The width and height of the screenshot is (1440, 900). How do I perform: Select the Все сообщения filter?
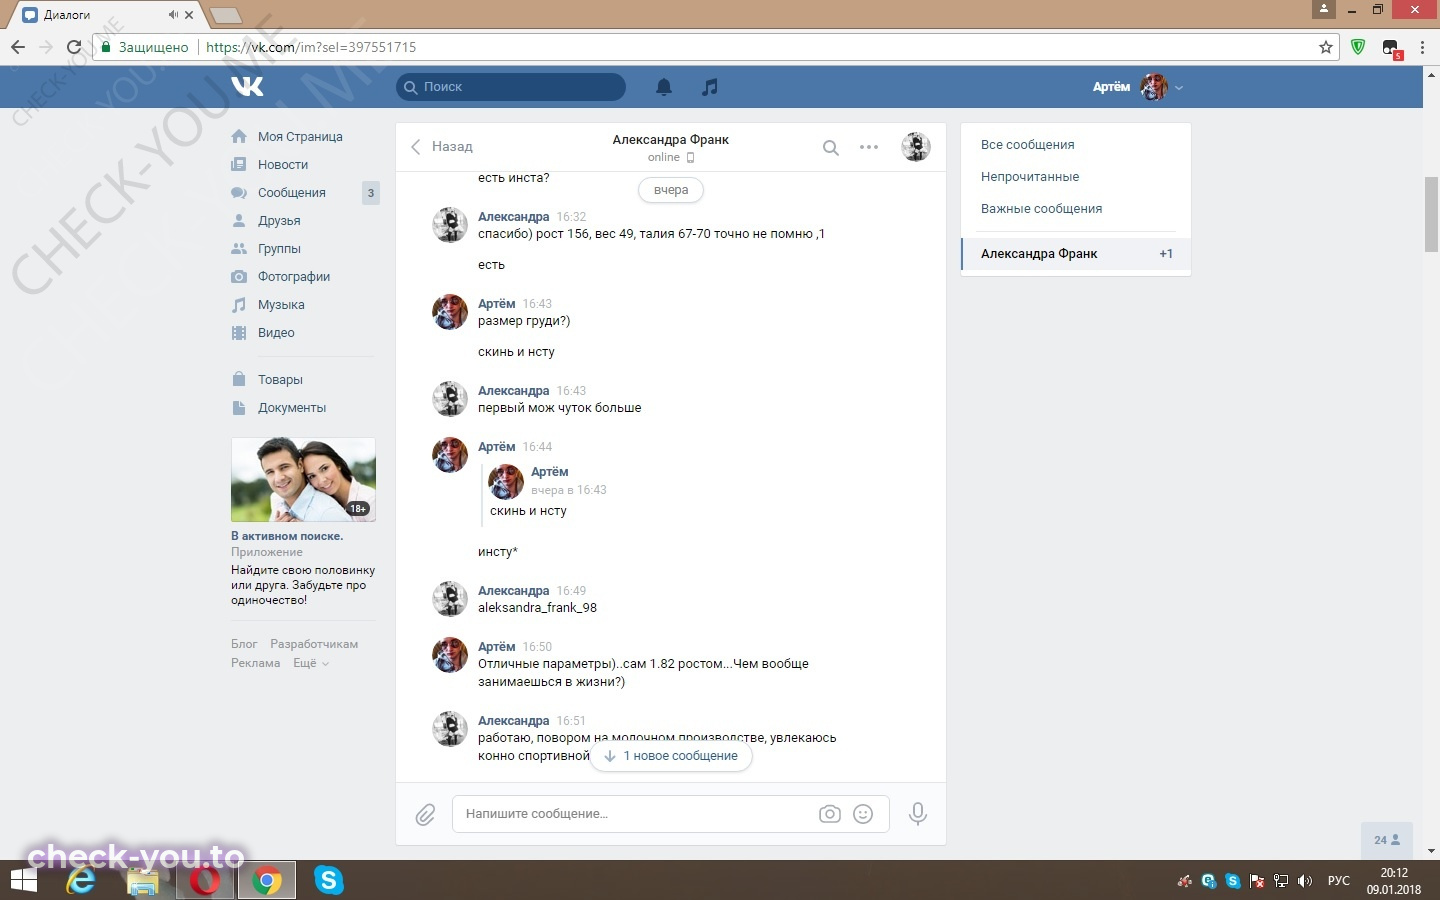point(1028,145)
